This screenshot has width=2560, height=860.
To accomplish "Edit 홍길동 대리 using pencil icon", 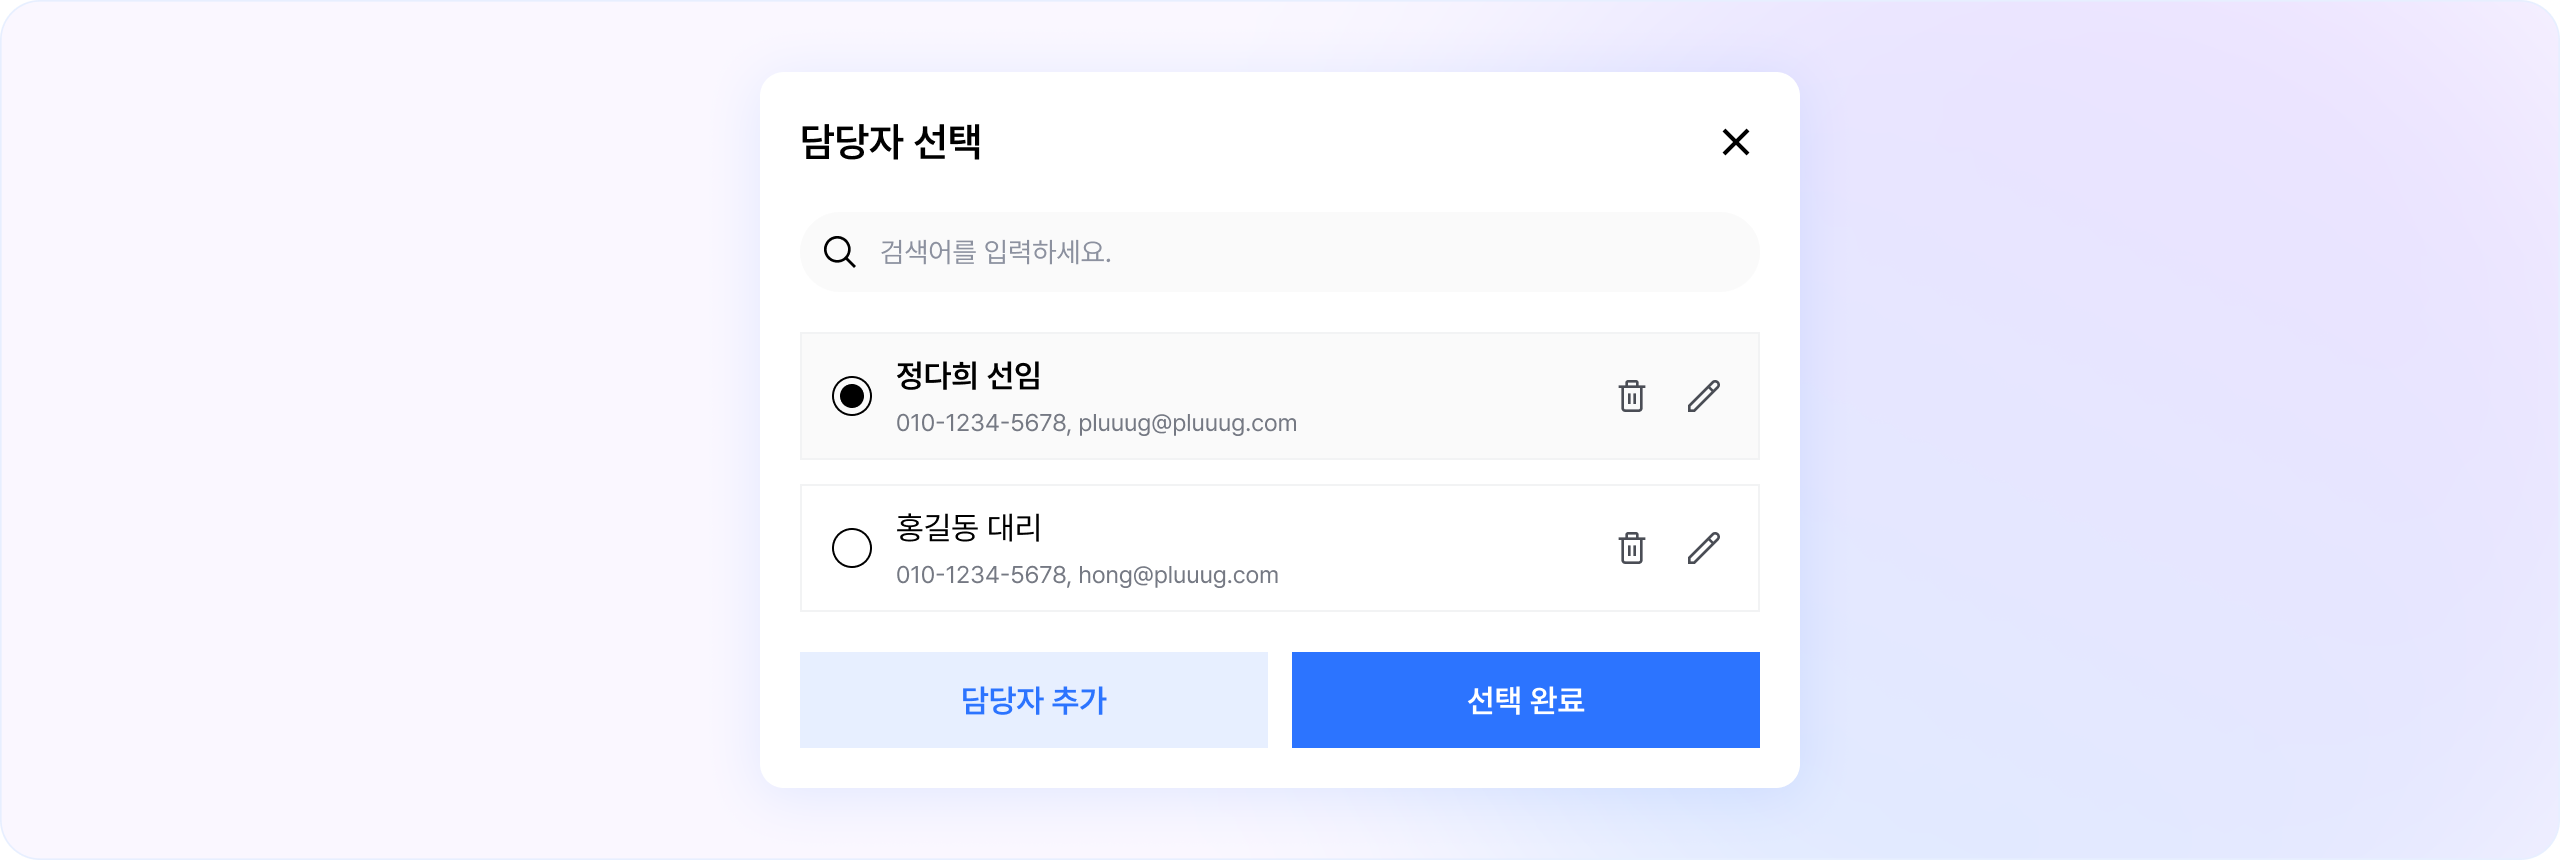I will pyautogui.click(x=1703, y=548).
